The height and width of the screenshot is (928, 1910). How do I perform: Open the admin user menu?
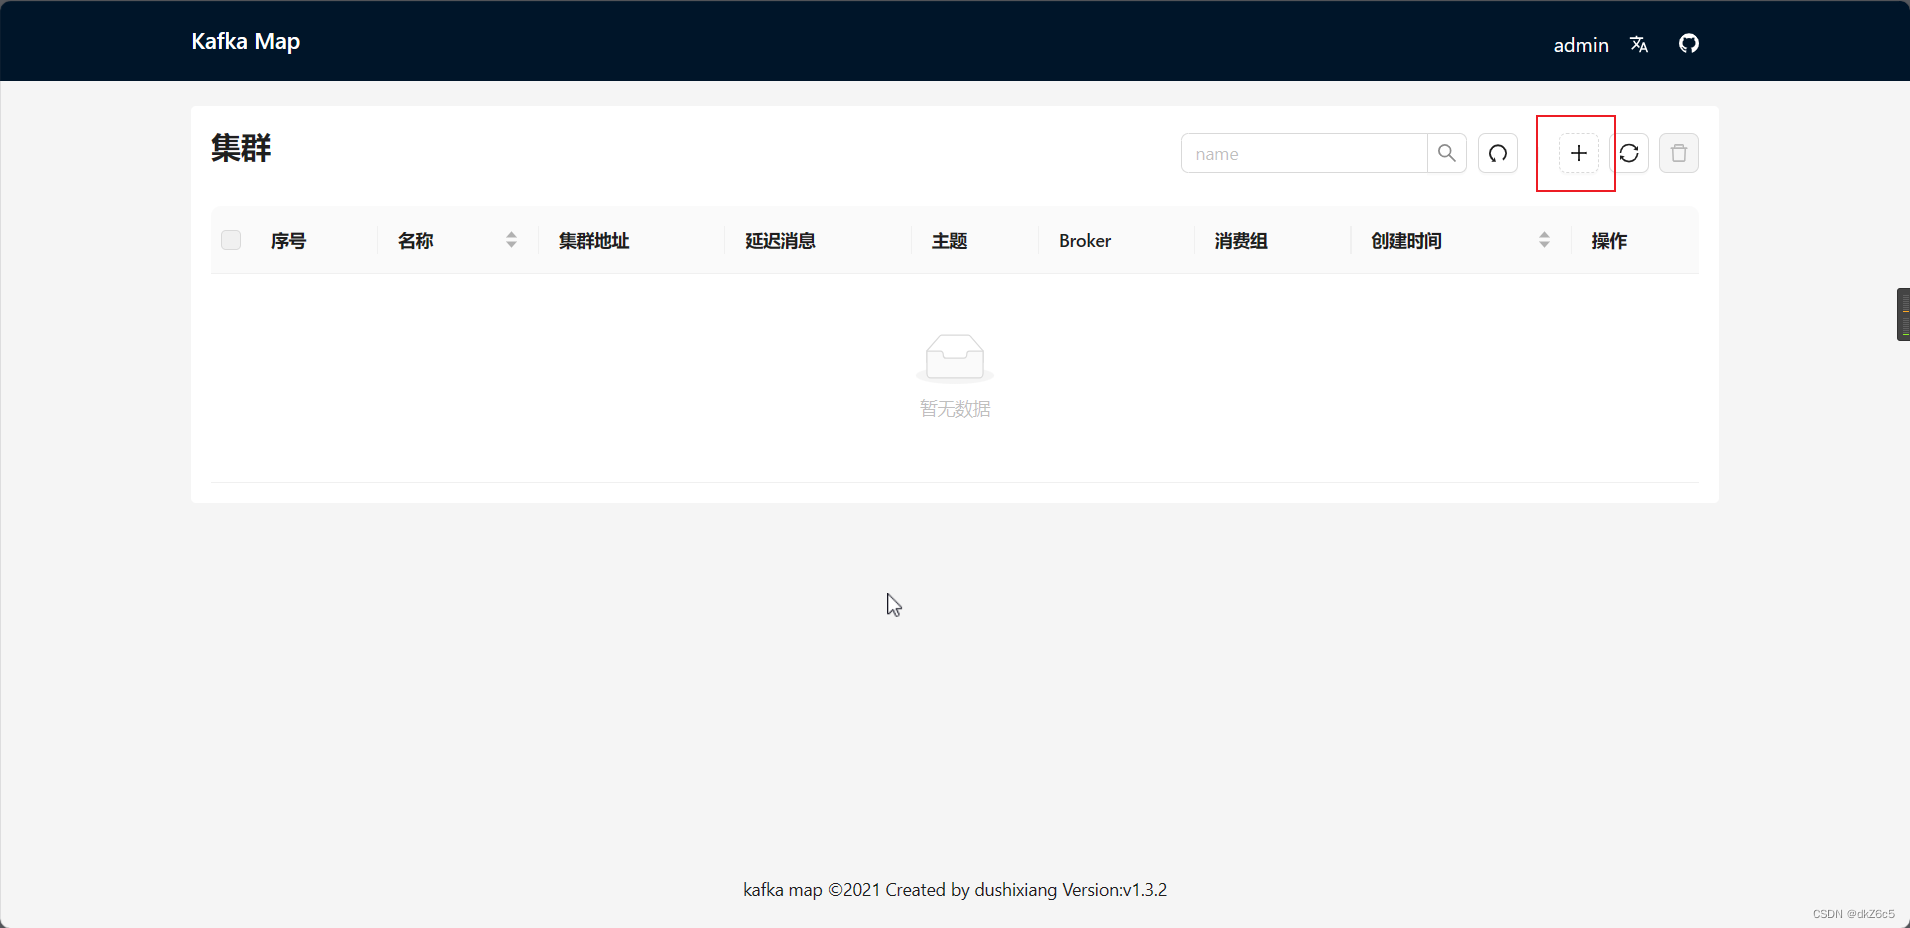coord(1580,45)
